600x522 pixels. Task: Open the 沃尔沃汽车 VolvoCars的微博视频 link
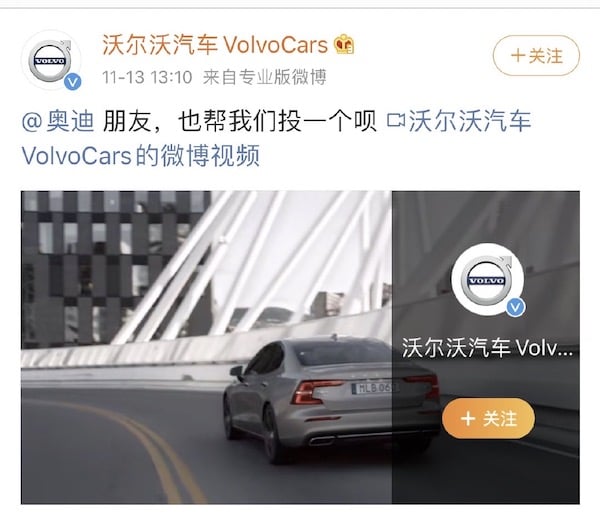[276, 139]
